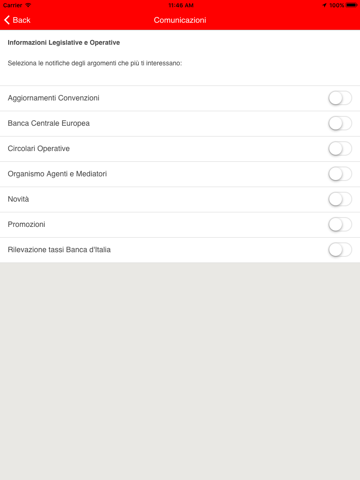Enable Aggiornamenti Convenzioni notifications switch
The height and width of the screenshot is (480, 360).
point(340,98)
